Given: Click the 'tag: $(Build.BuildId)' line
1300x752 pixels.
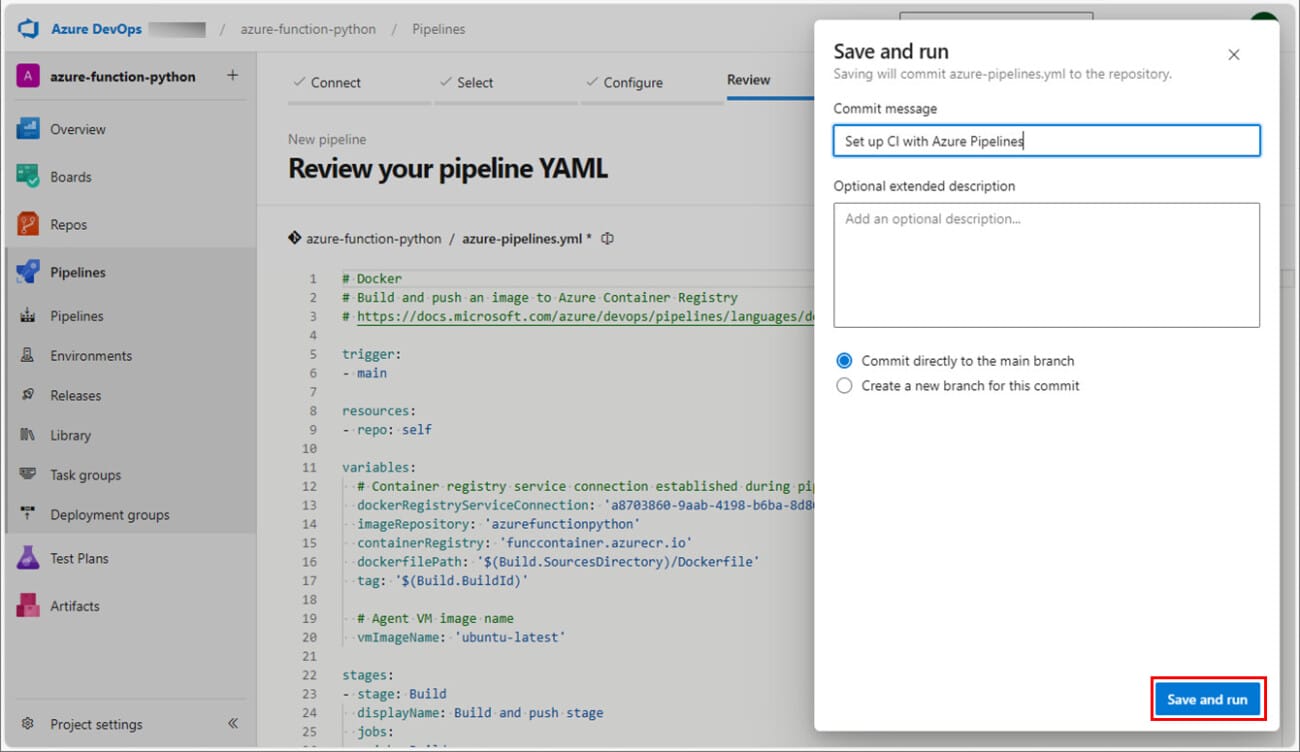Looking at the screenshot, I should (x=442, y=580).
